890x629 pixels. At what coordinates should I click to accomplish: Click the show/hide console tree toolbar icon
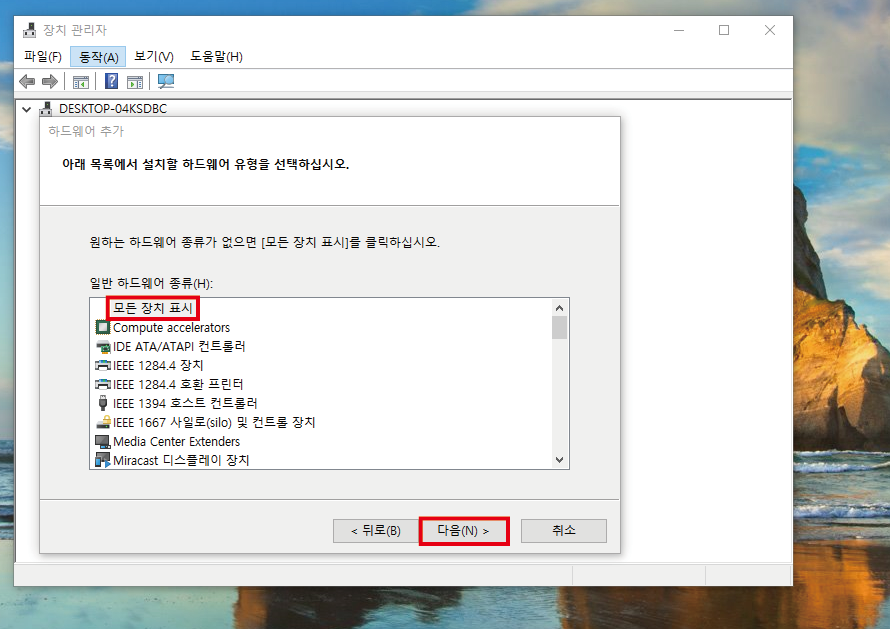pos(81,82)
